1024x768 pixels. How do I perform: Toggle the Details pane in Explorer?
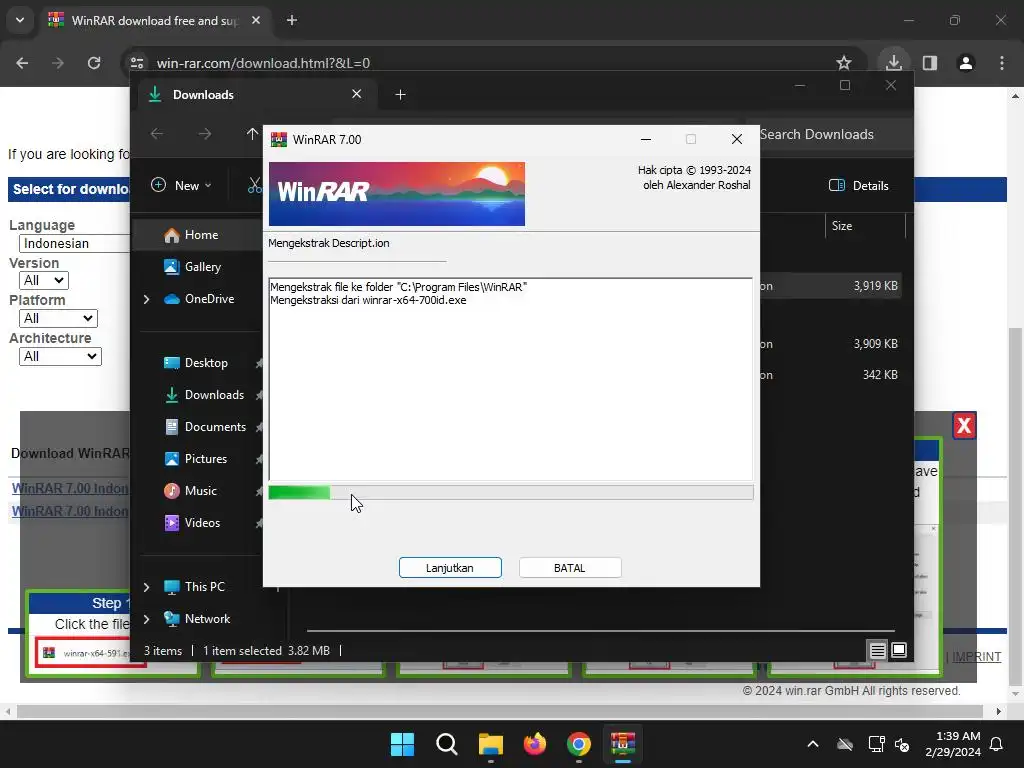click(x=859, y=185)
